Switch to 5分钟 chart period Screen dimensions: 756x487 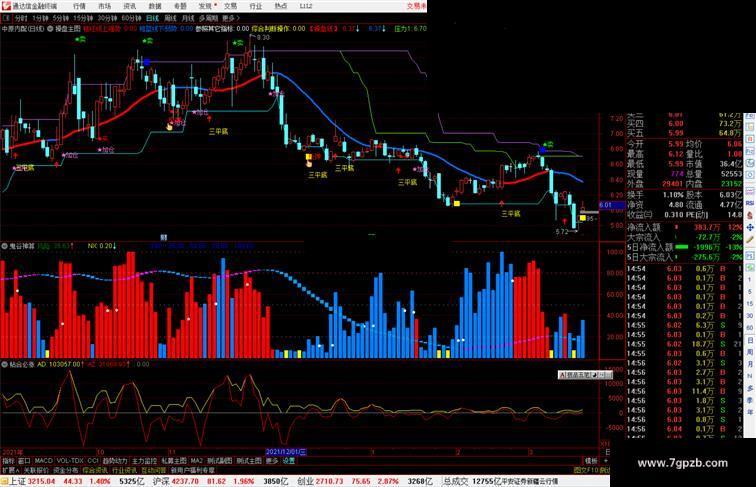(61, 18)
